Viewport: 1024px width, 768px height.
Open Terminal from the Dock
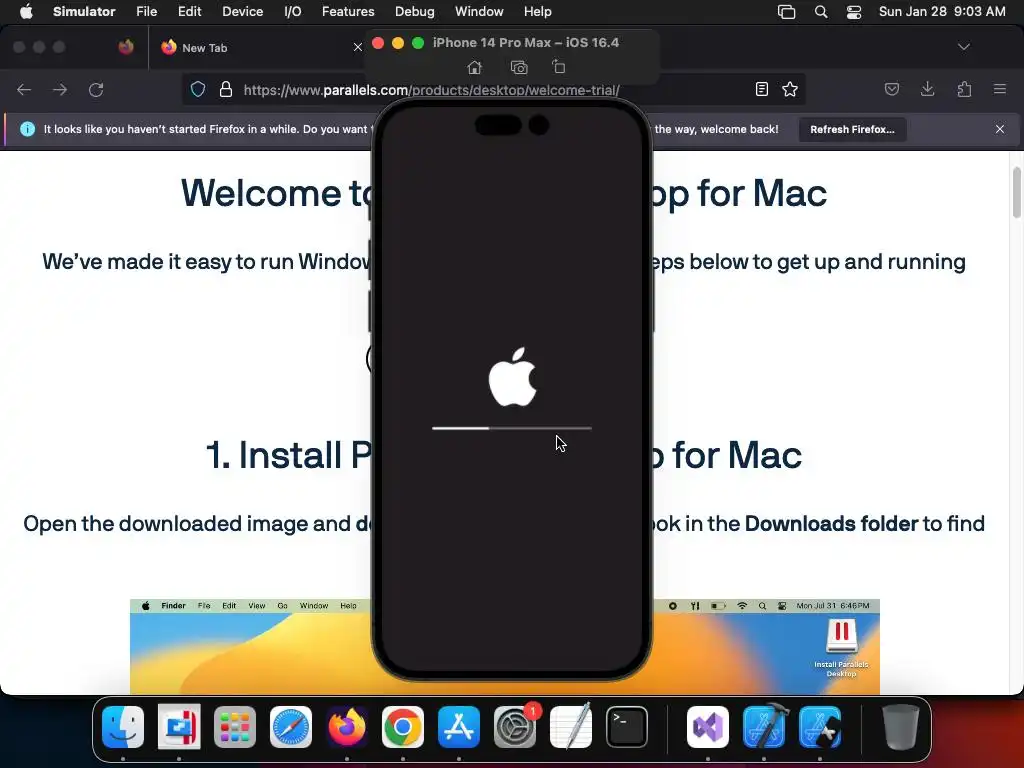(x=627, y=727)
